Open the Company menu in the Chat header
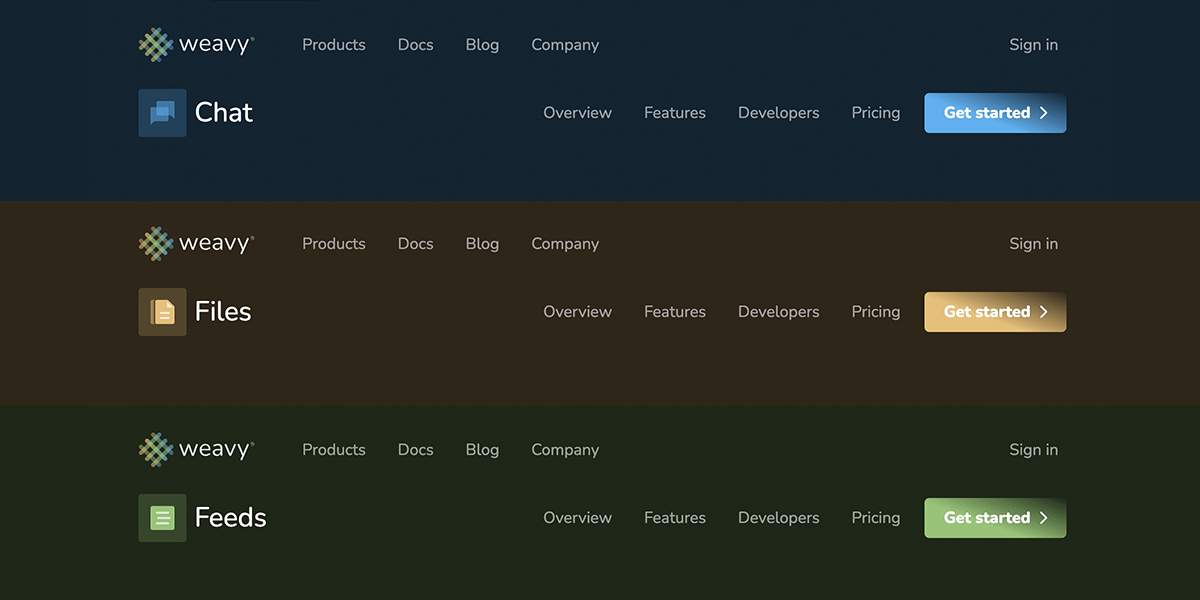The image size is (1200, 600). pyautogui.click(x=564, y=44)
